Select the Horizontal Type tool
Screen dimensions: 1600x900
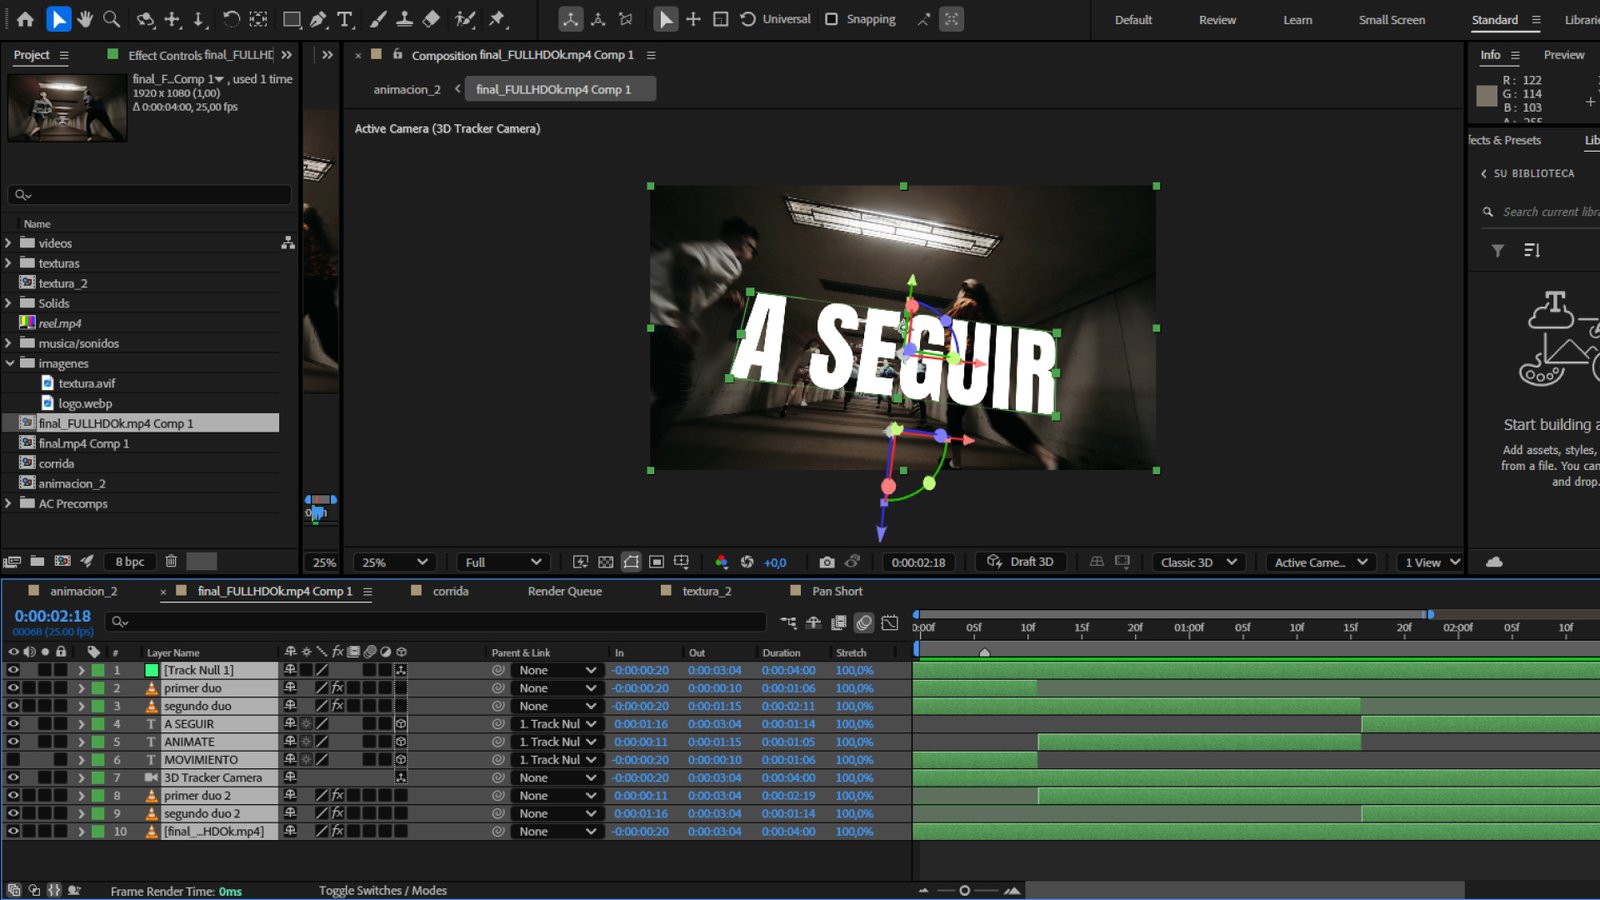[x=345, y=19]
